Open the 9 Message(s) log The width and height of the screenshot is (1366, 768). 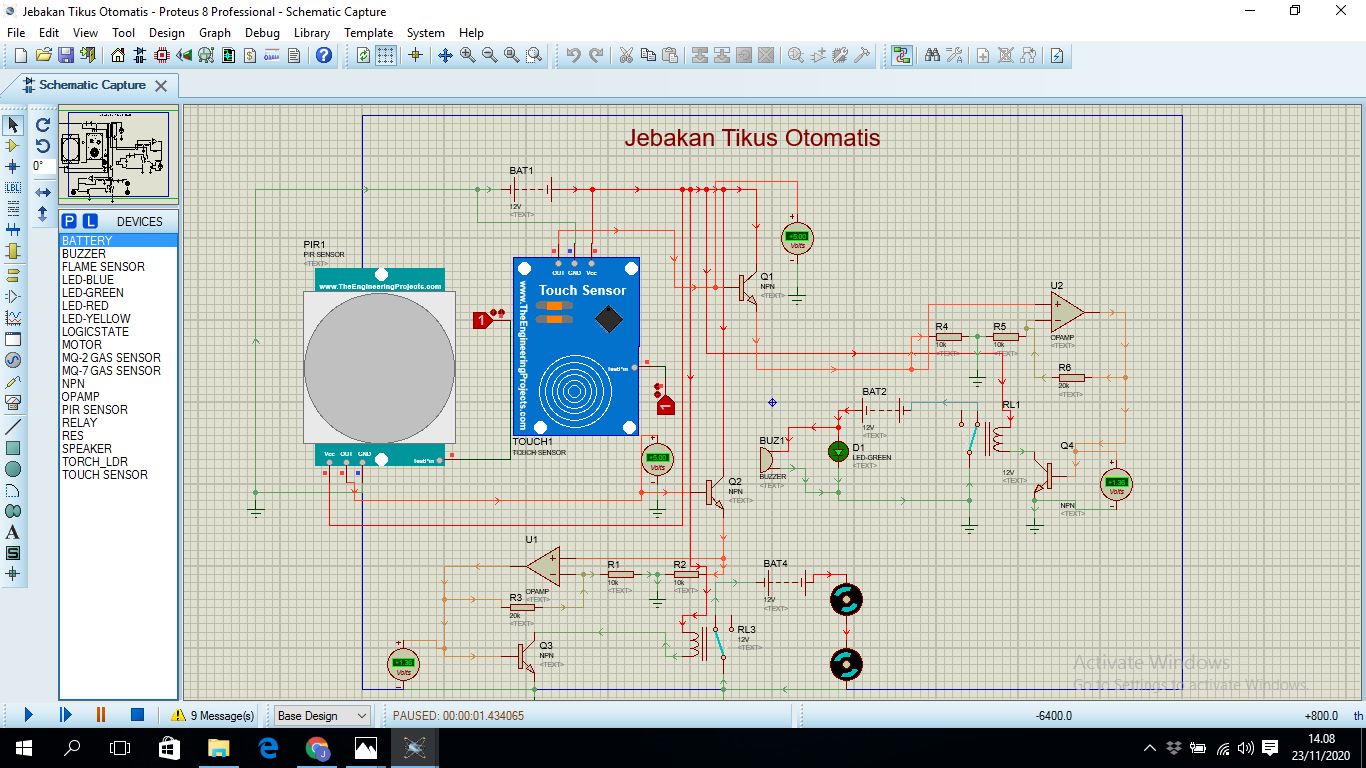[213, 716]
